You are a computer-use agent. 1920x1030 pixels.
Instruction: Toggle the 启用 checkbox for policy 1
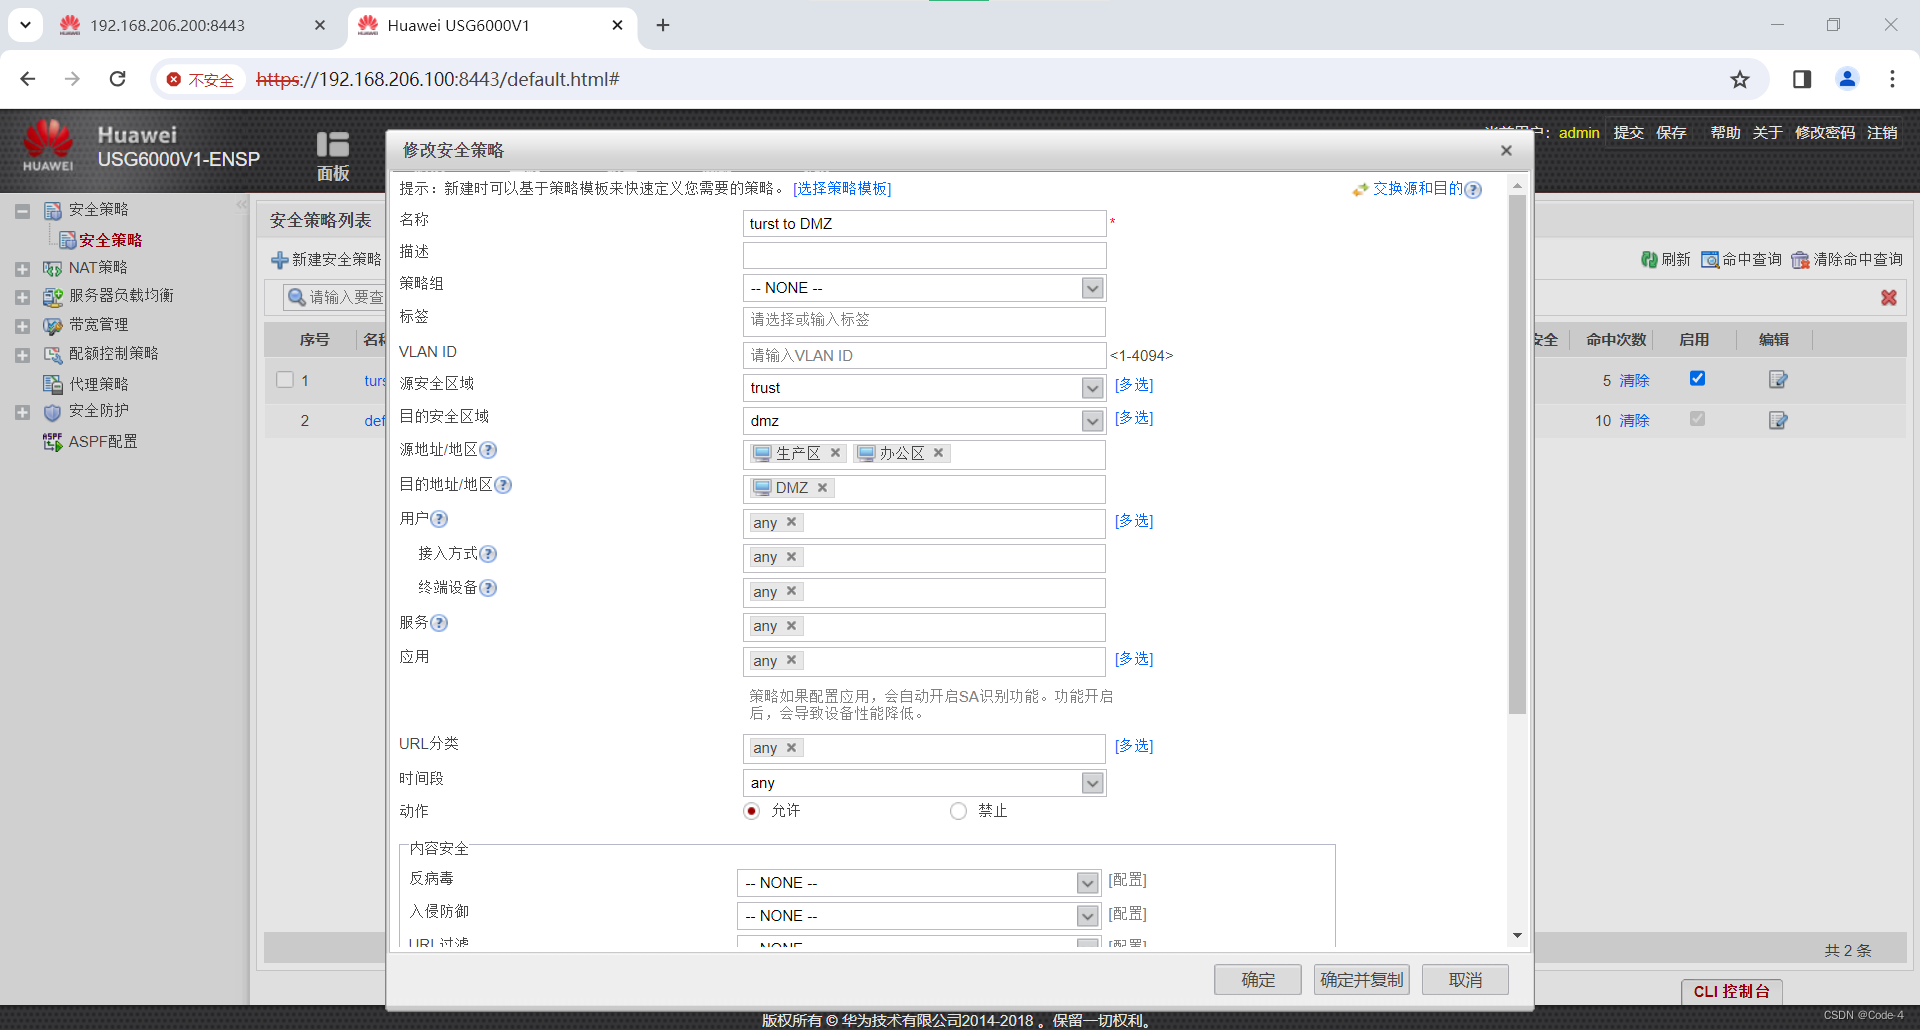pyautogui.click(x=1697, y=378)
